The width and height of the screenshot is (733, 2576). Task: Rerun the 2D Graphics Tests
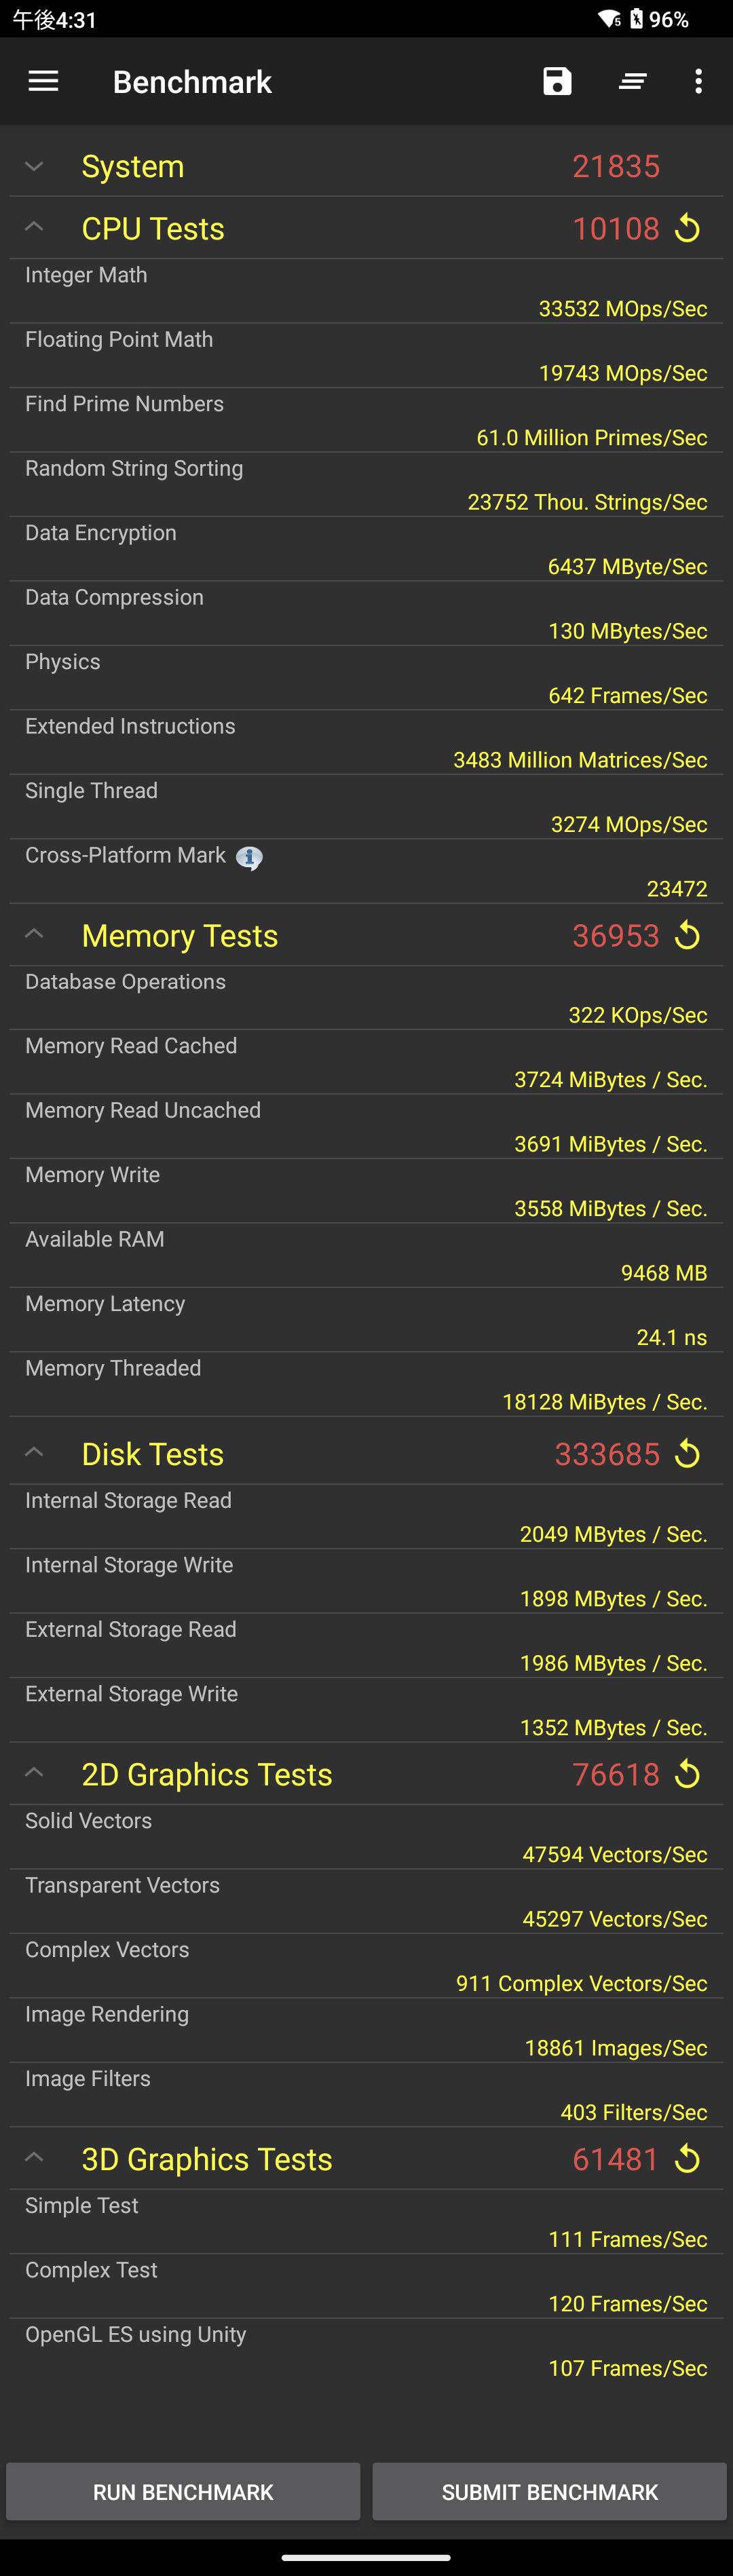pyautogui.click(x=687, y=1774)
